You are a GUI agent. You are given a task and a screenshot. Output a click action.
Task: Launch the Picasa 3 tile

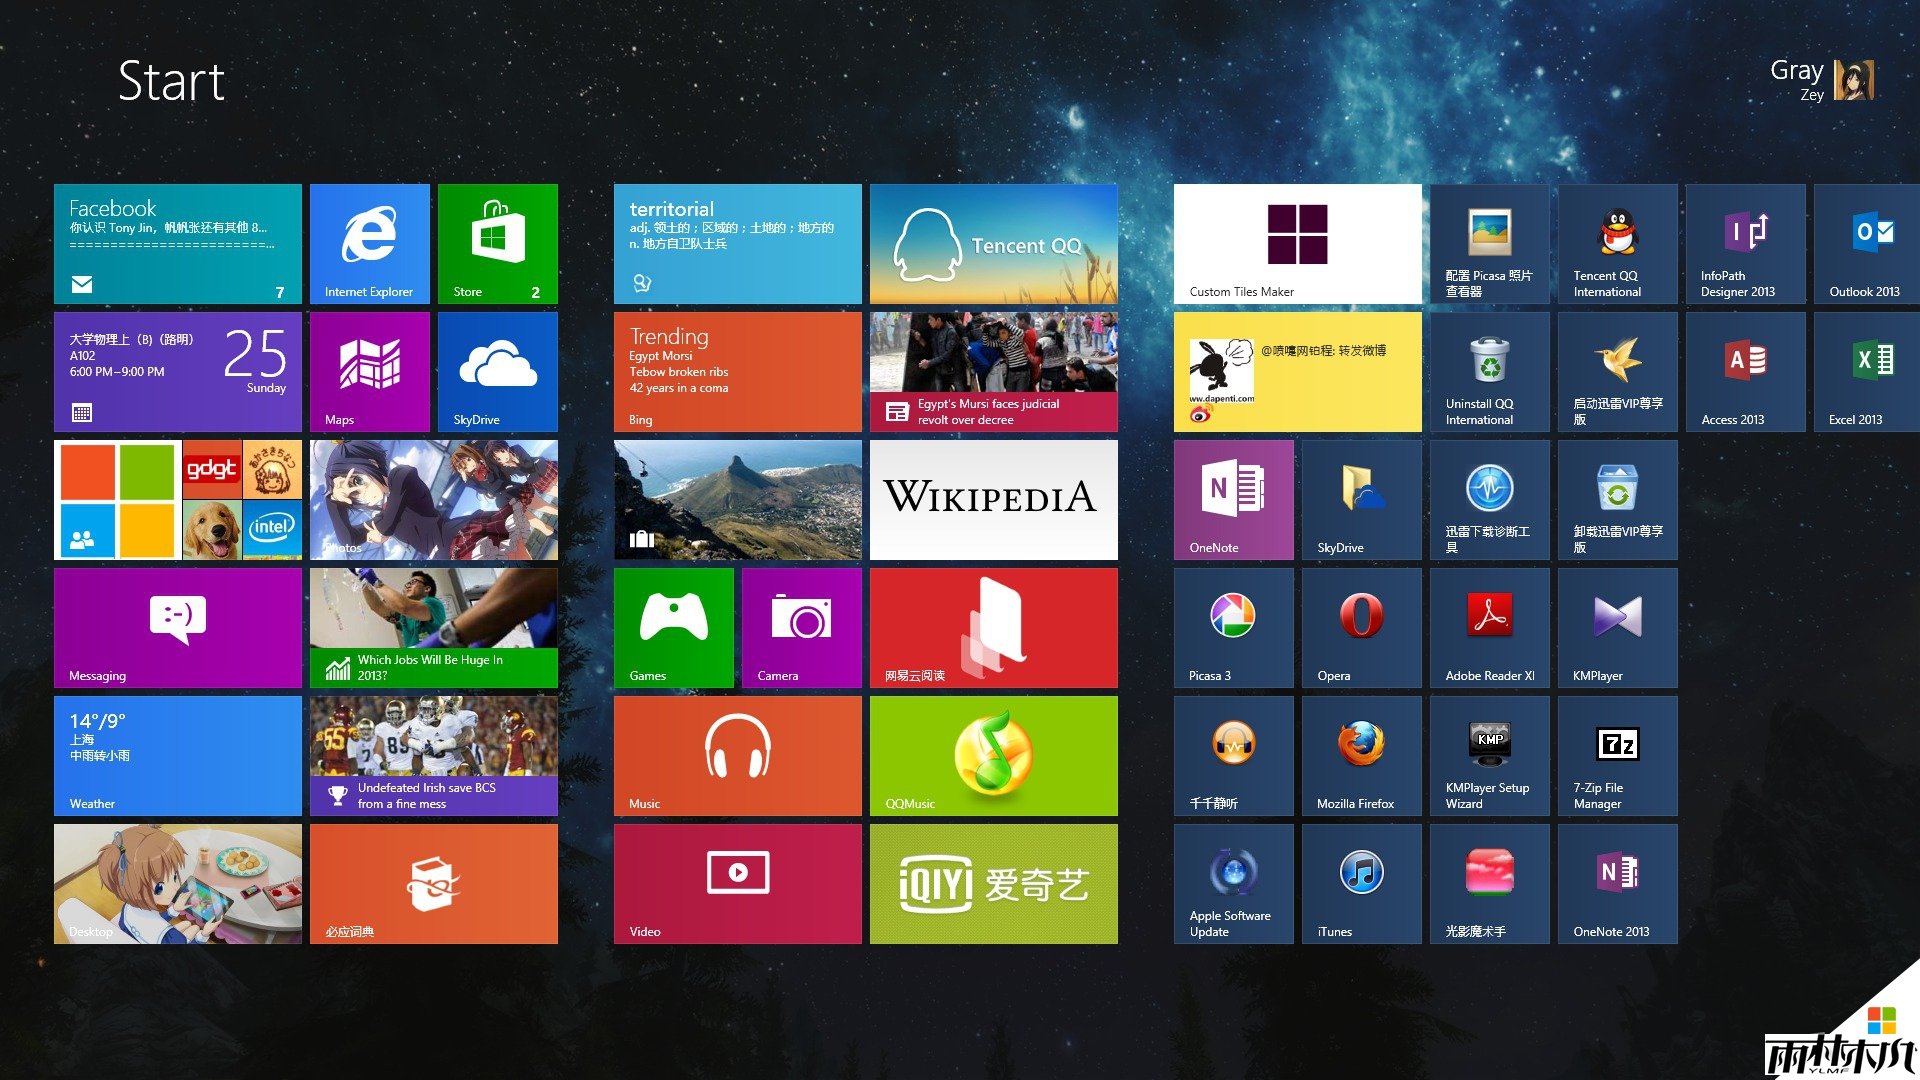1233,627
